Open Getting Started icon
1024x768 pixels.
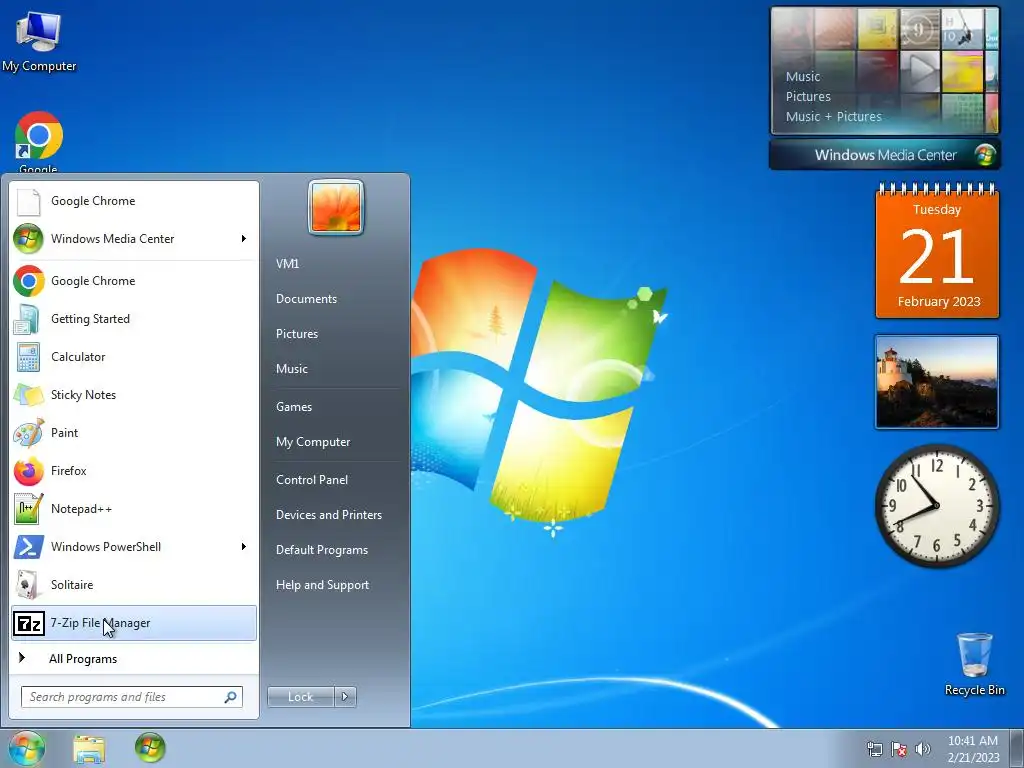[x=28, y=319]
